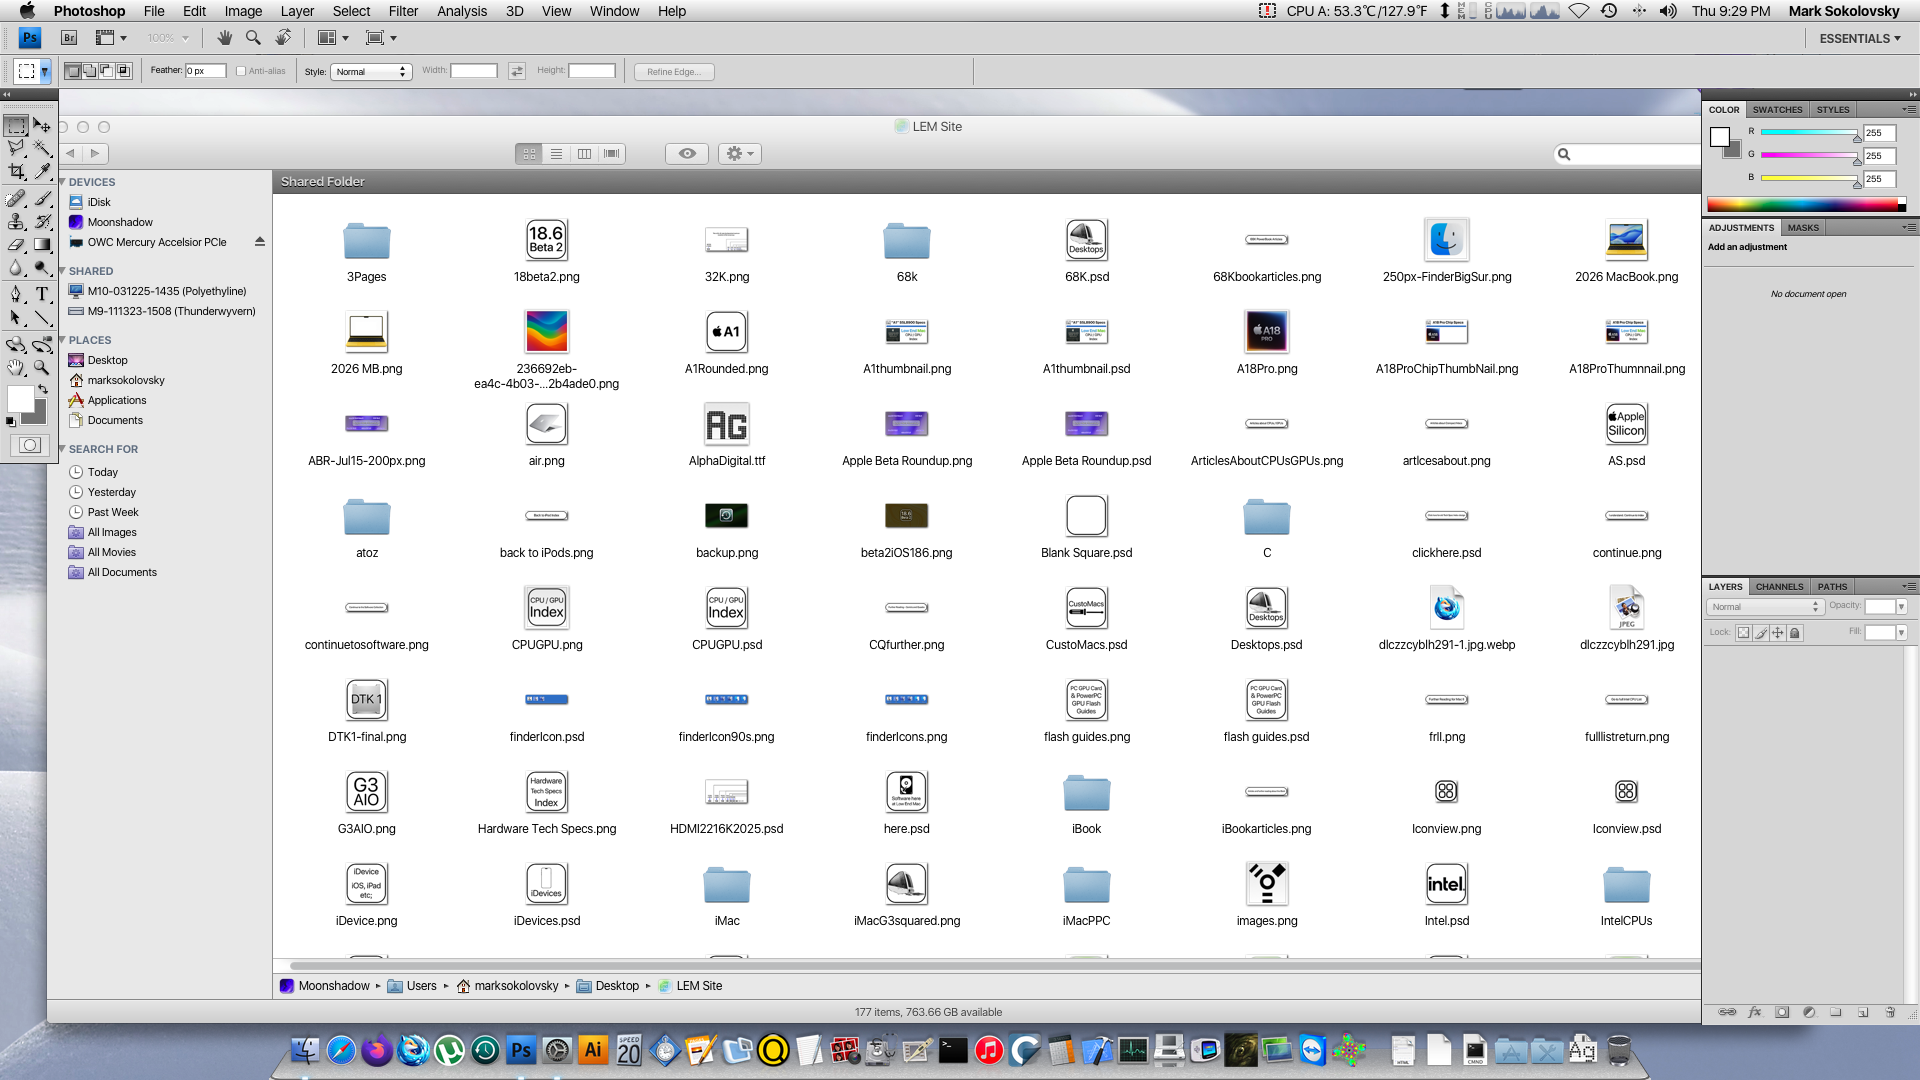Open the Essentials workspace dropdown
Viewport: 1920px width, 1080px height.
coord(1859,38)
